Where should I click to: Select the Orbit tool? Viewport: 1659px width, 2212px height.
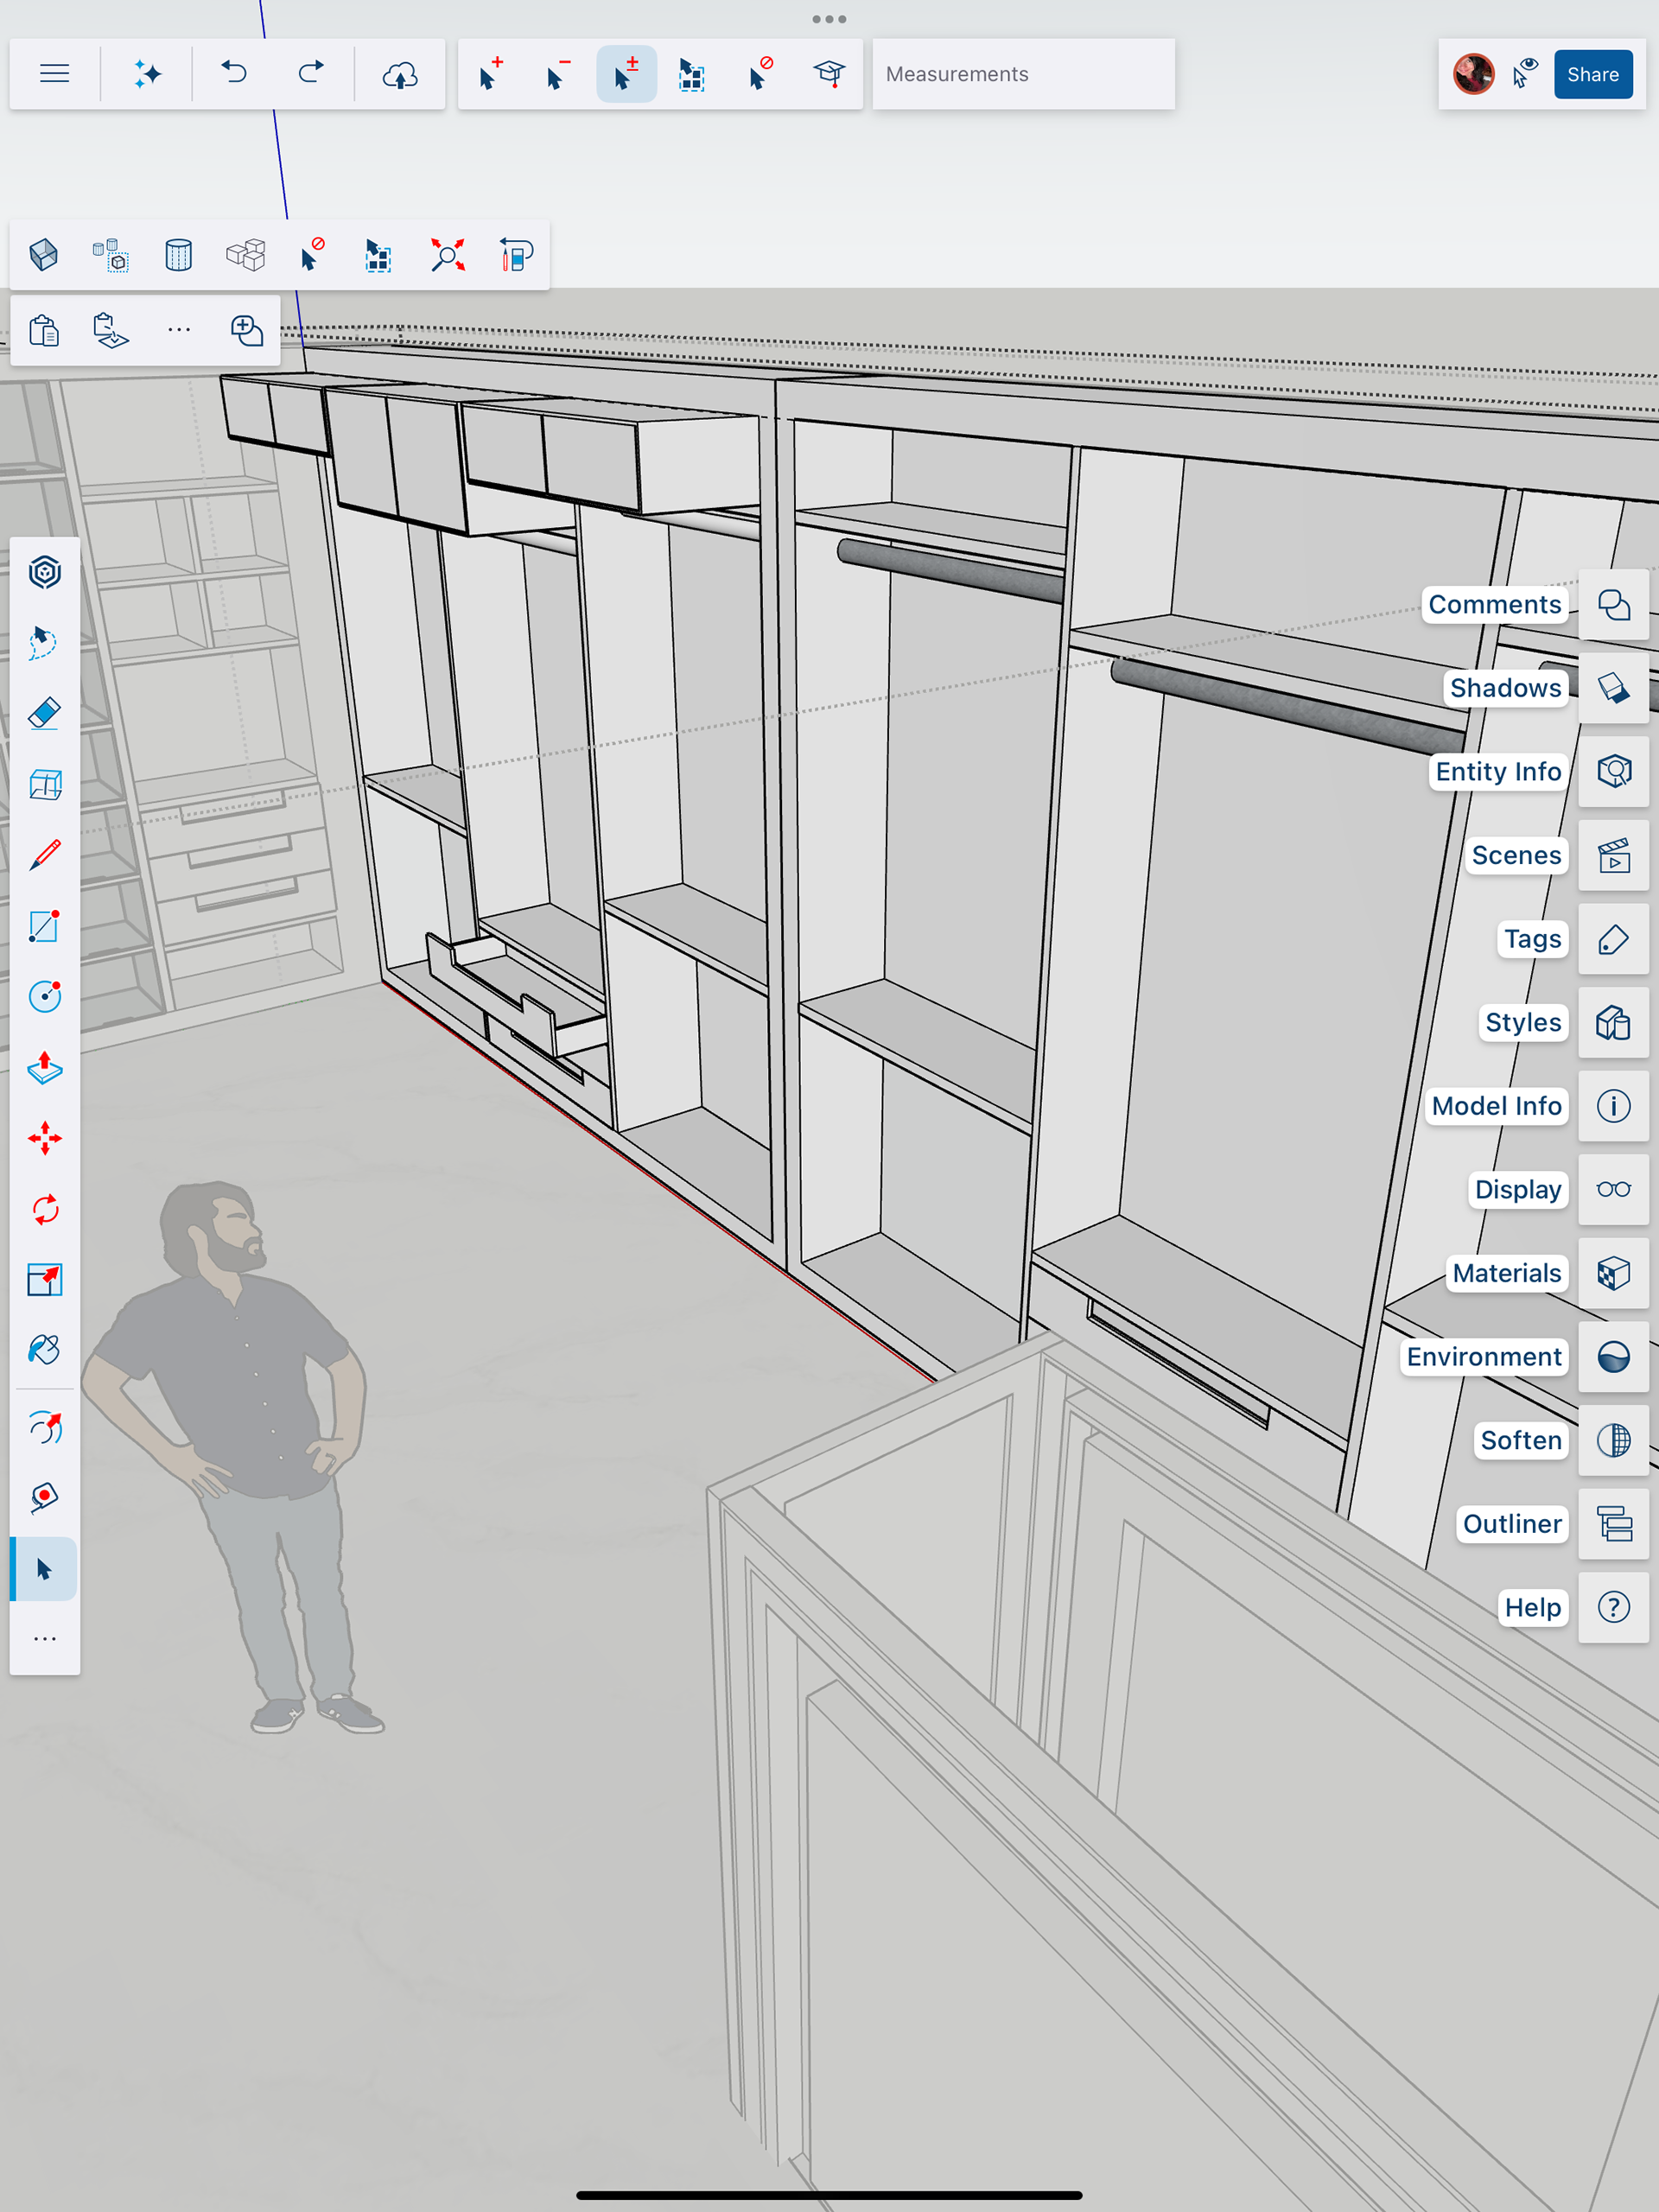[44, 1428]
